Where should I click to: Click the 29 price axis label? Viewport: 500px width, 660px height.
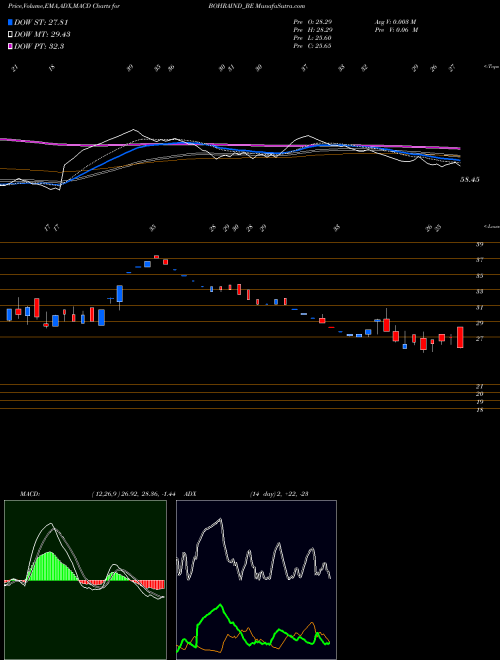[479, 323]
